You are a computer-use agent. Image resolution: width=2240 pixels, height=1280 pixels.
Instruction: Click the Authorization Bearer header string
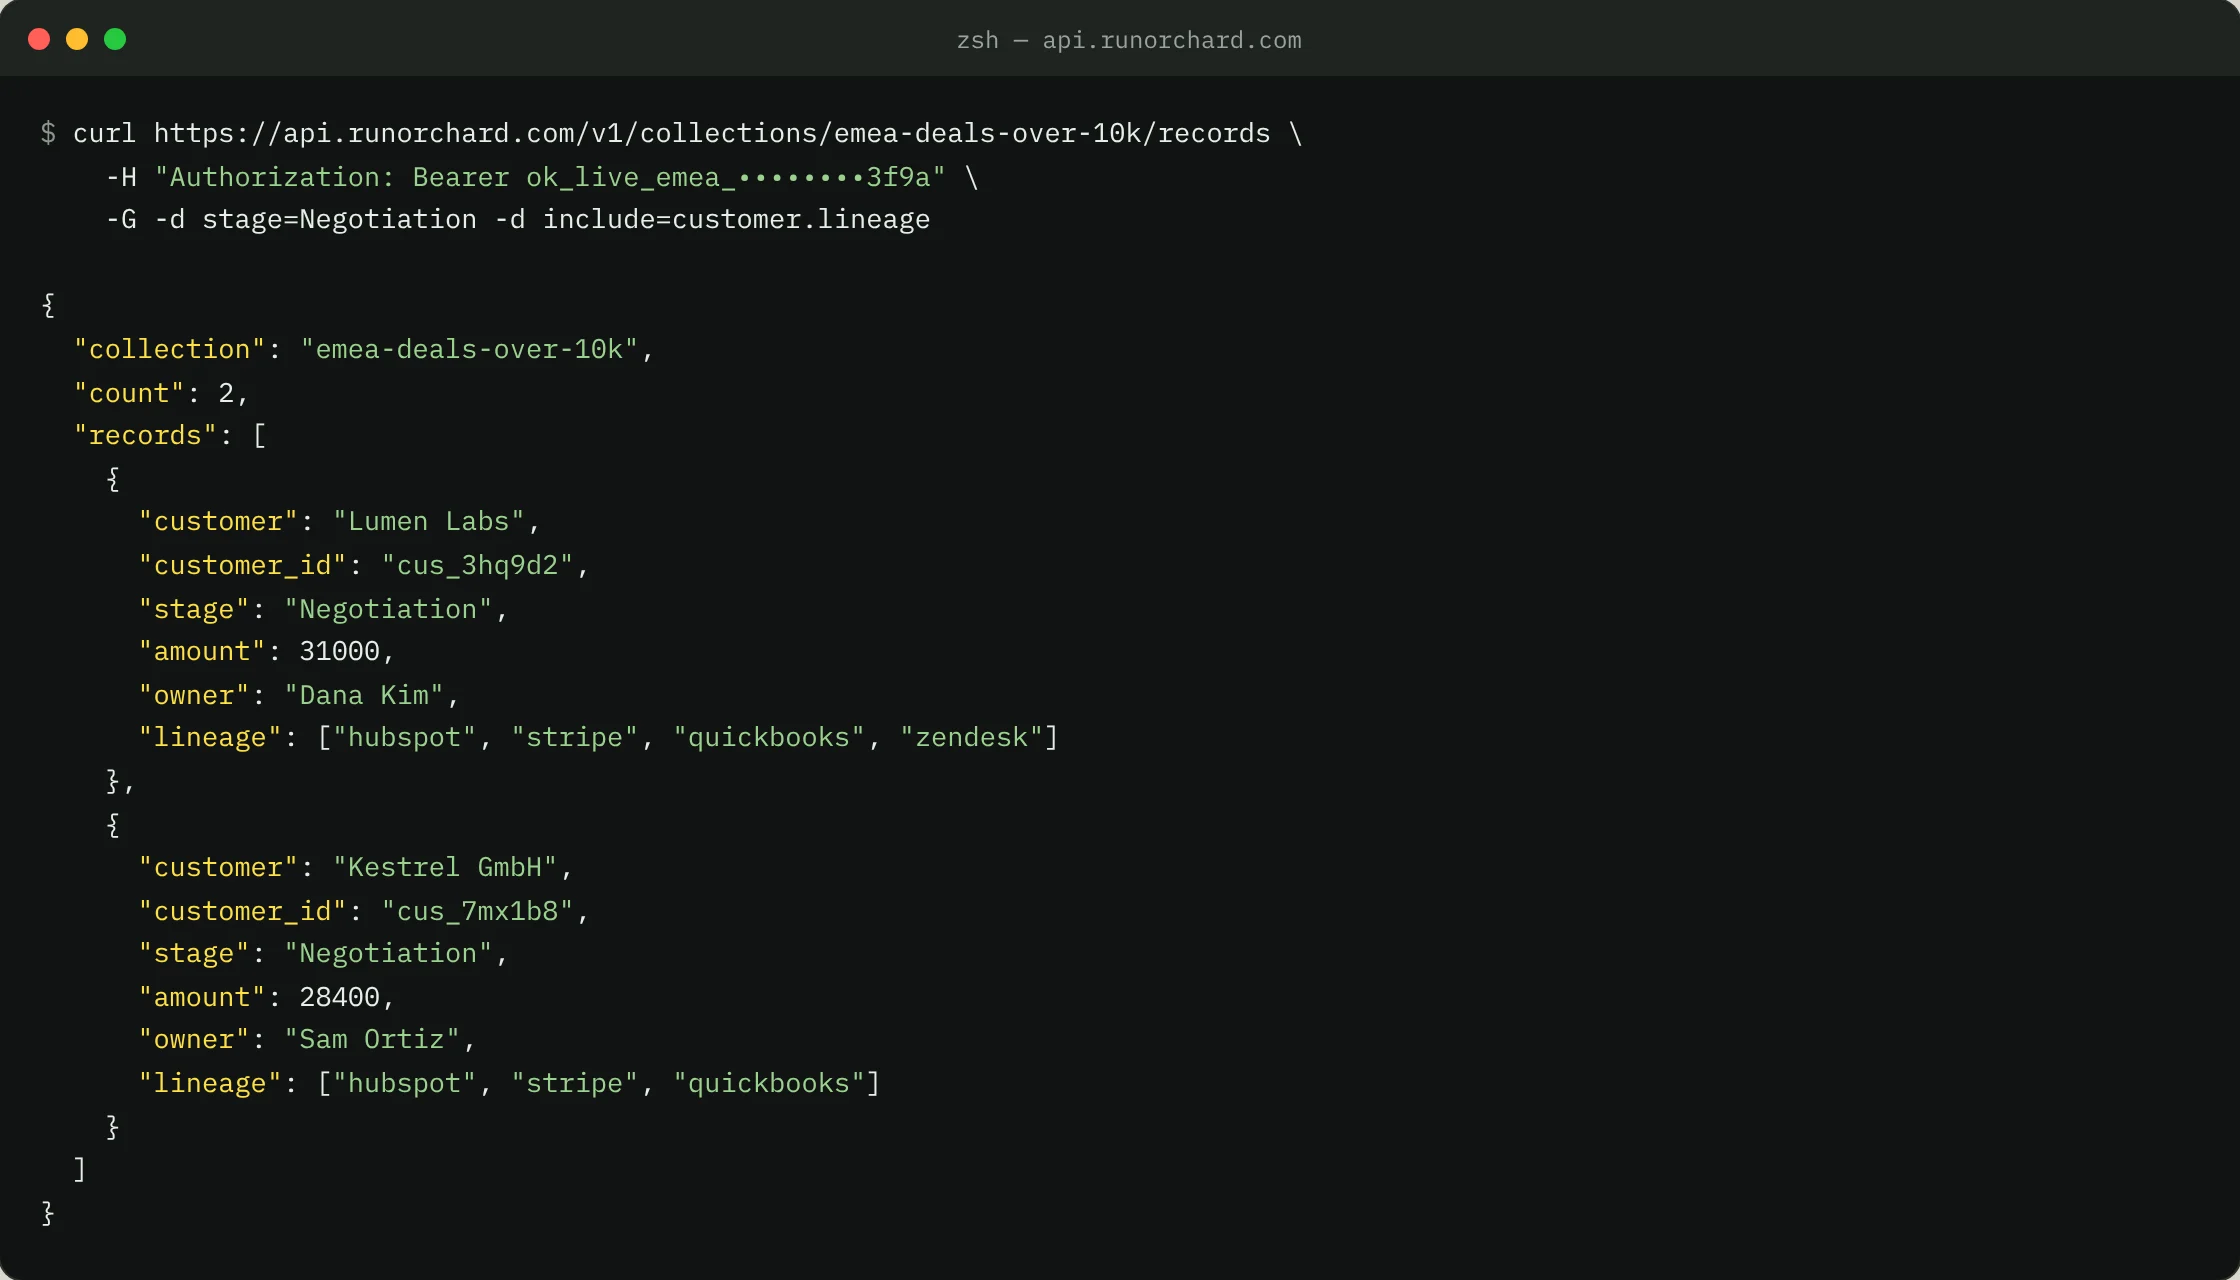(x=550, y=177)
